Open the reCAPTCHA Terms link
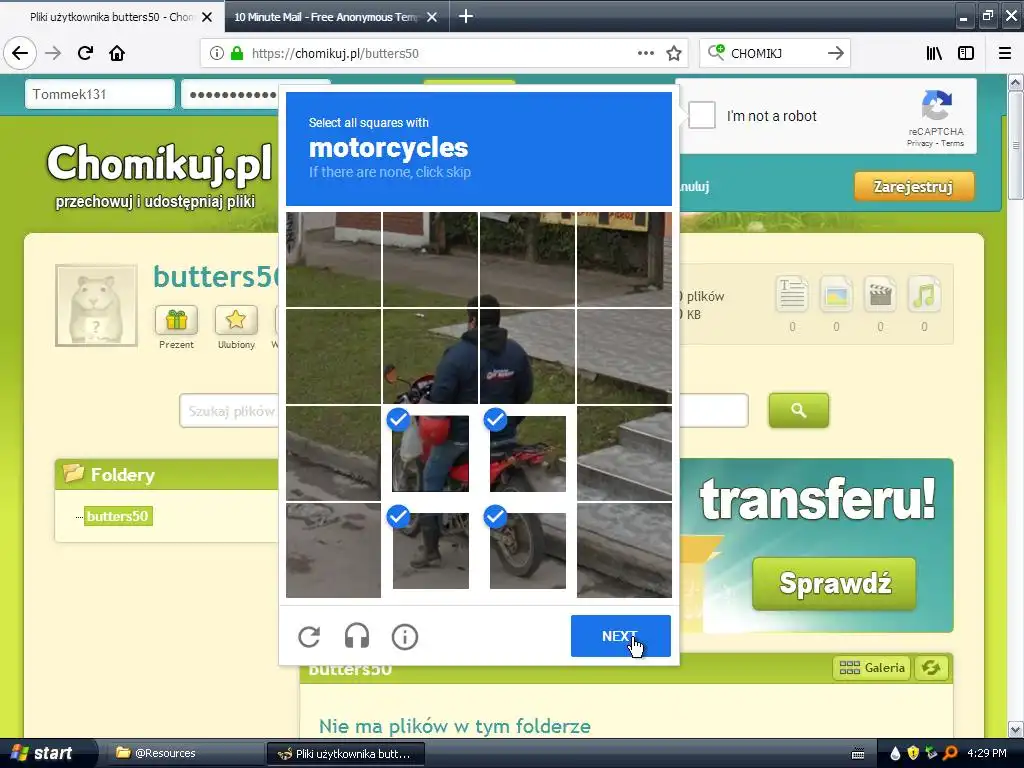This screenshot has height=768, width=1024. 952,143
